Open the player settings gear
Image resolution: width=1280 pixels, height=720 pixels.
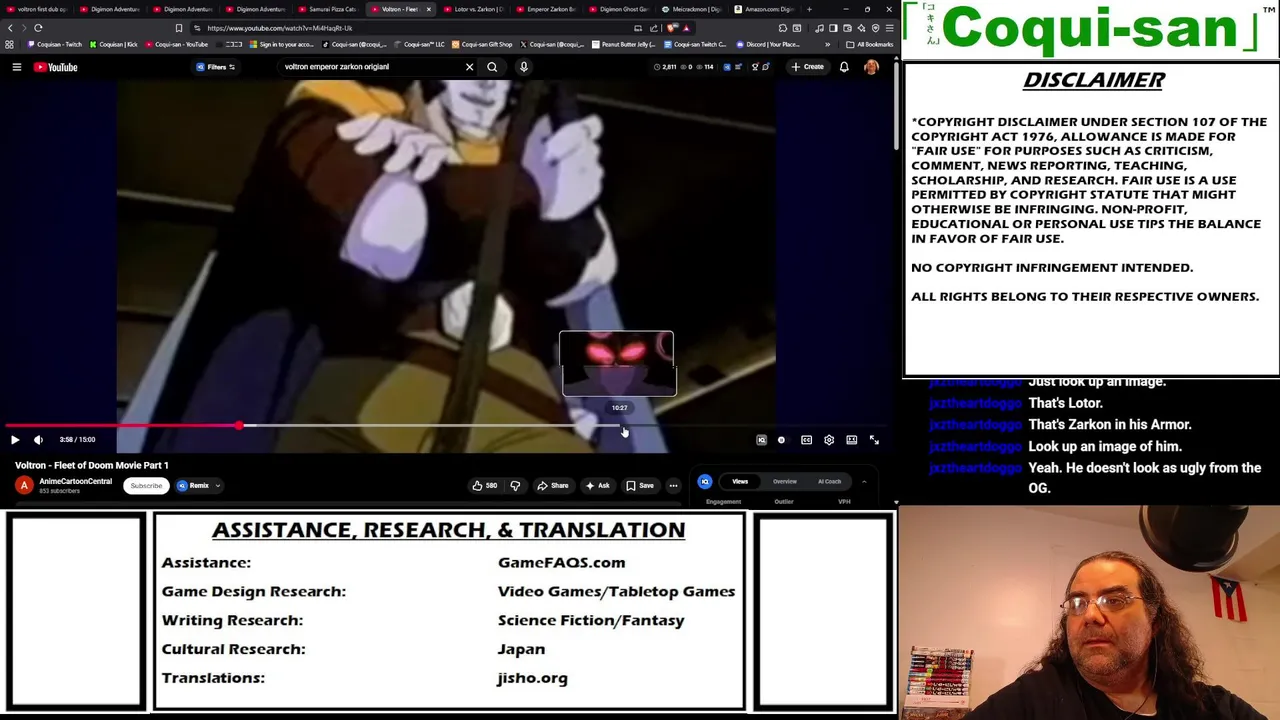[829, 440]
